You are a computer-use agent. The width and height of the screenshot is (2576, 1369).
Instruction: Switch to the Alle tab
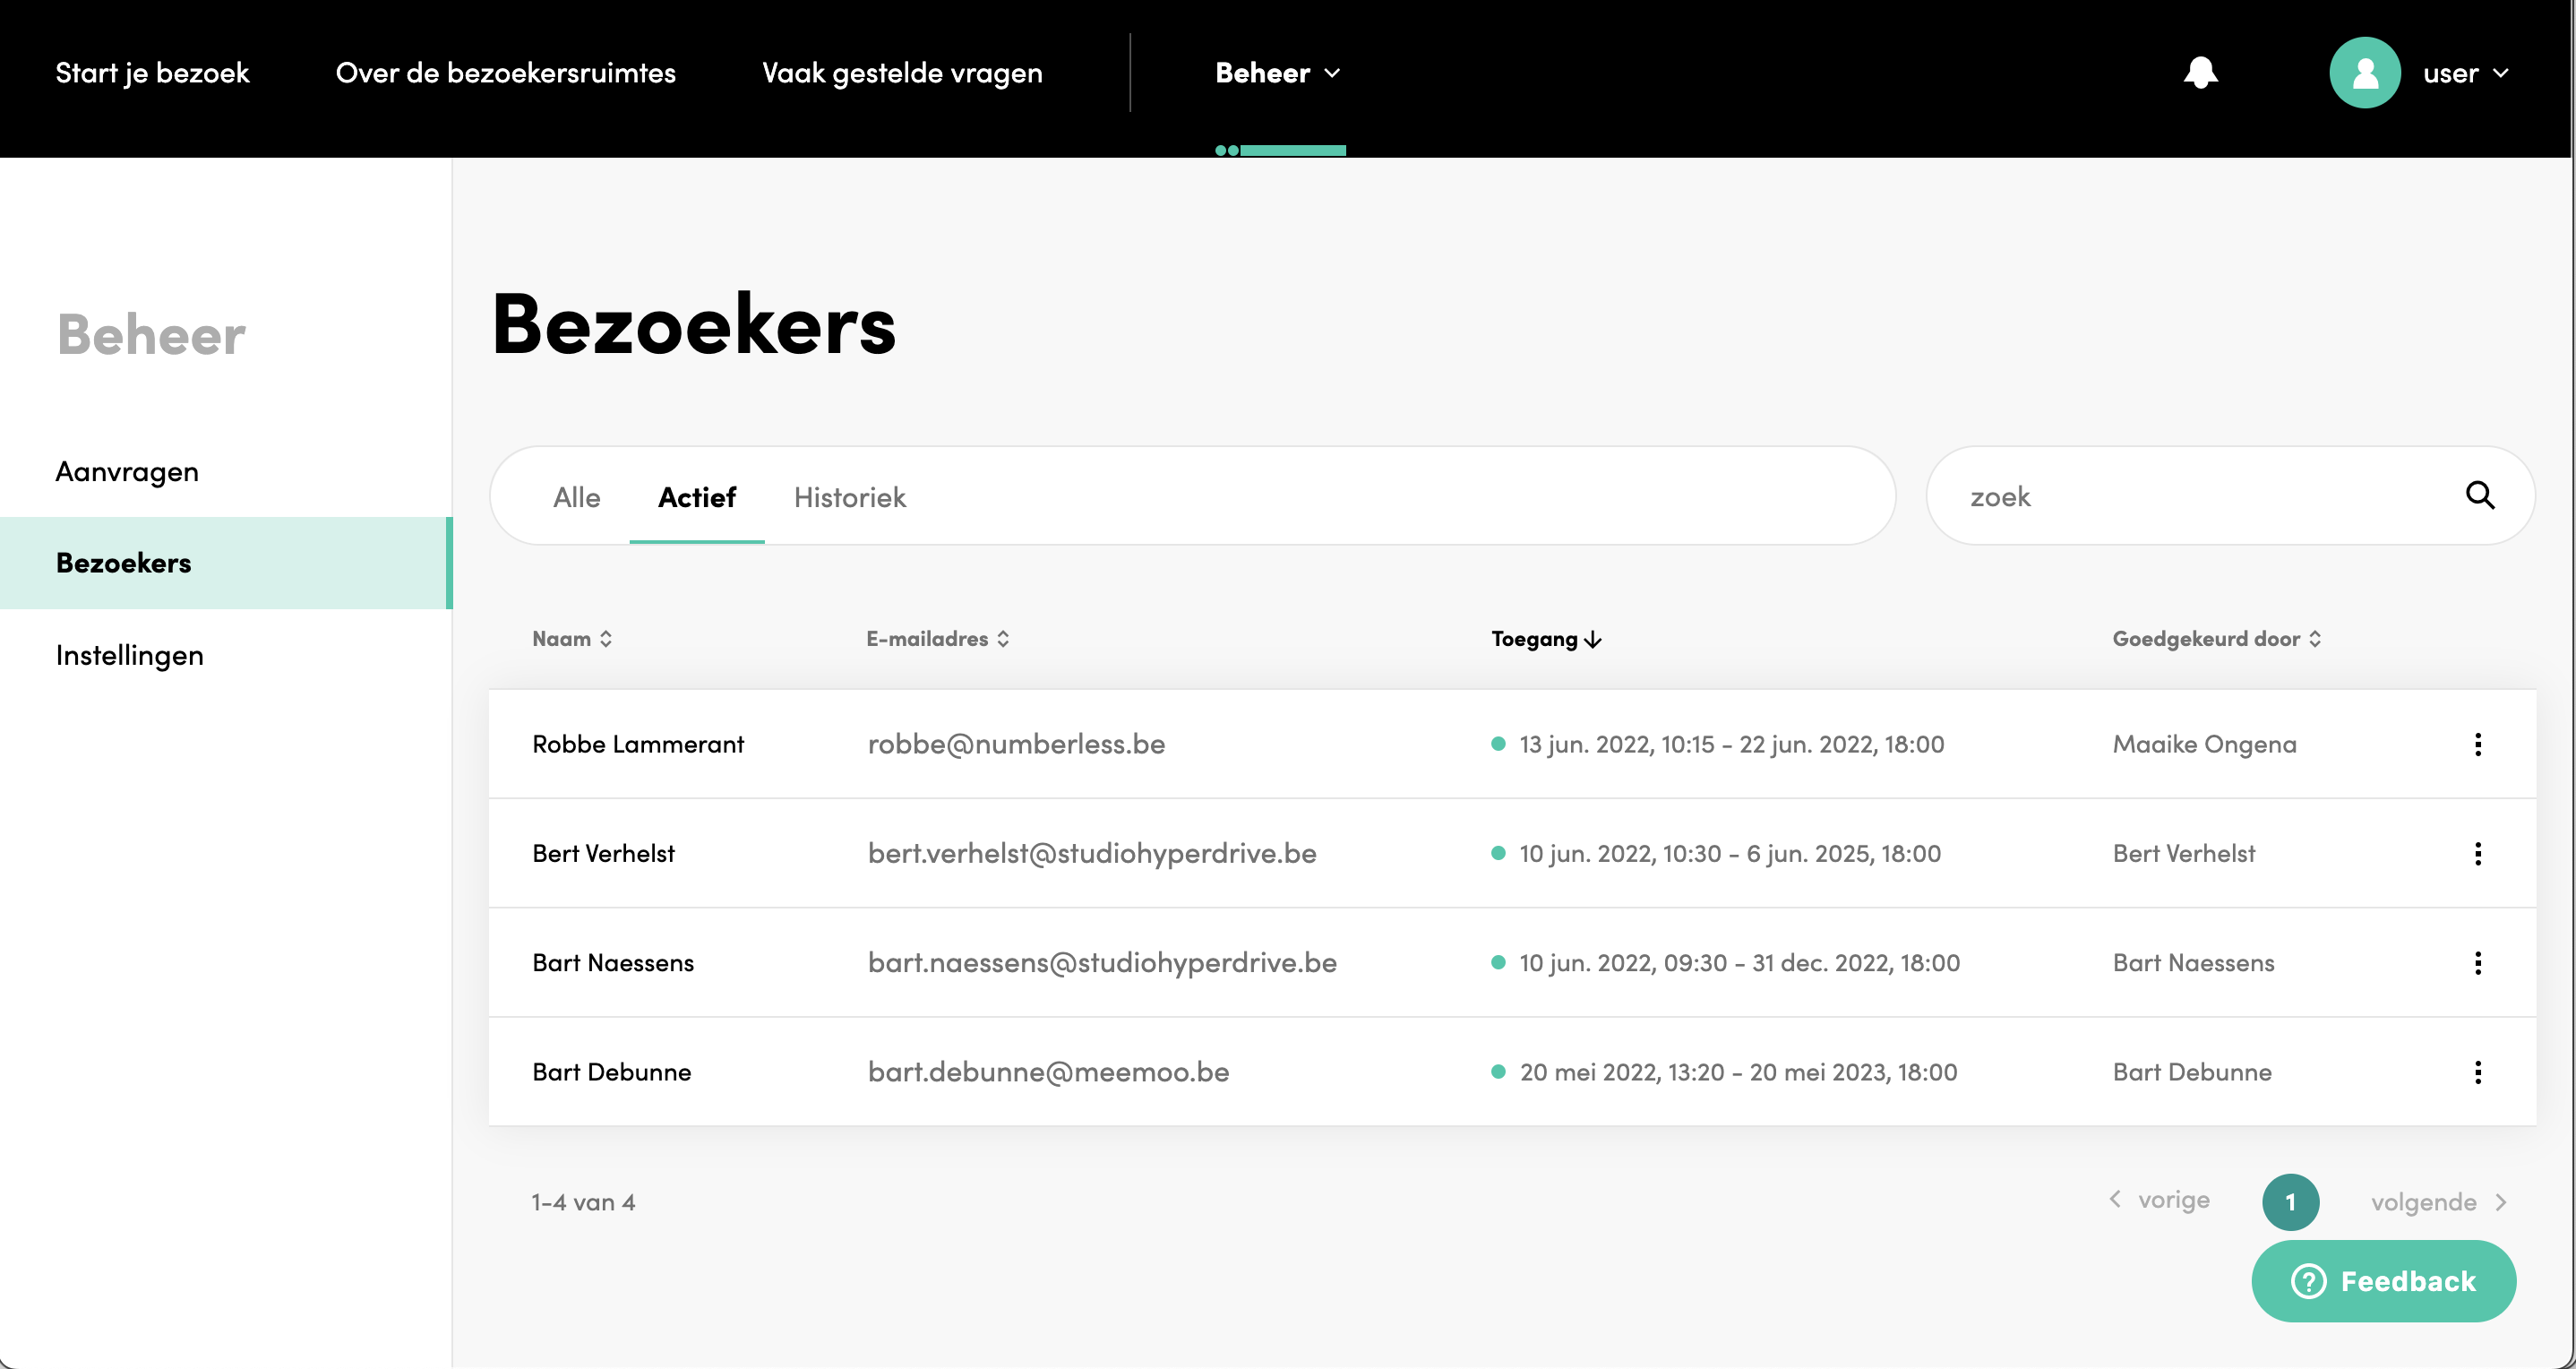(577, 497)
